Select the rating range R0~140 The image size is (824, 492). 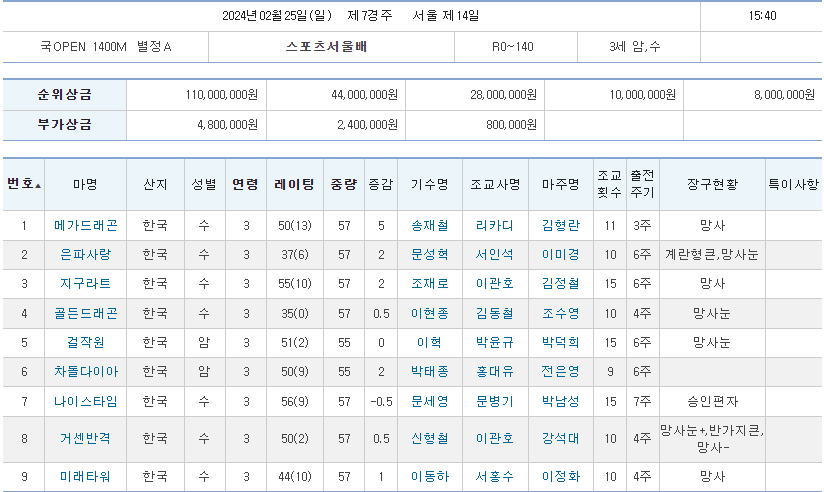[x=512, y=47]
